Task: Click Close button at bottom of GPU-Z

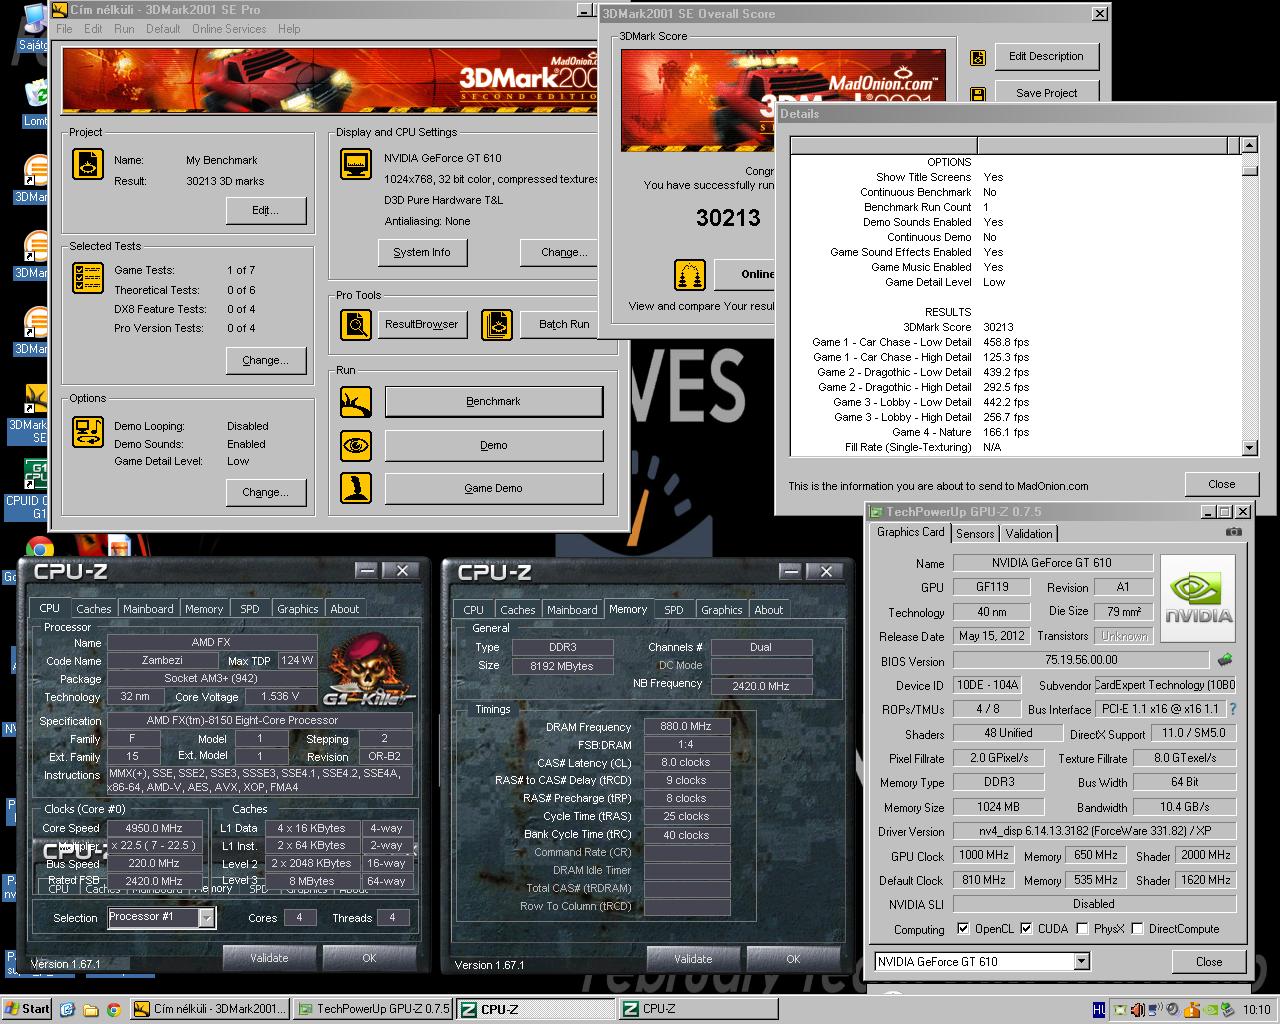Action: [x=1209, y=962]
